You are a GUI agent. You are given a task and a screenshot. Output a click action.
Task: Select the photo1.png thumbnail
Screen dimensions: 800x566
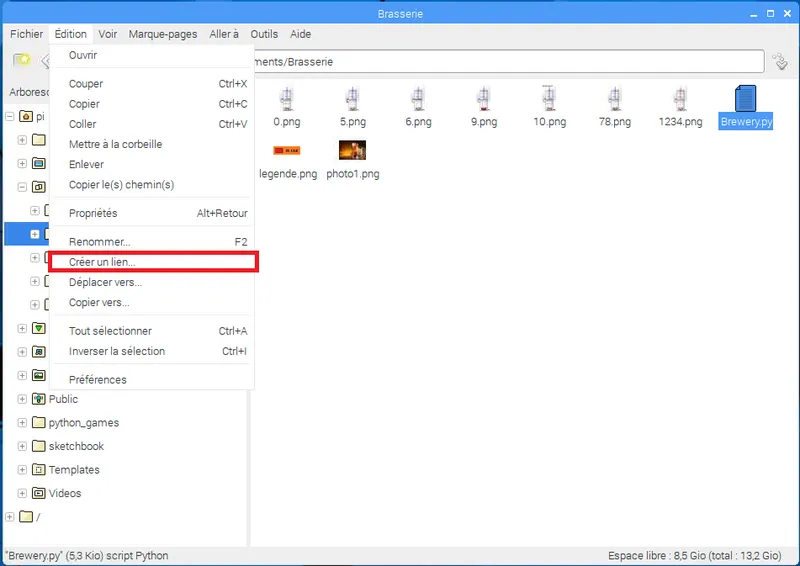[x=352, y=151]
